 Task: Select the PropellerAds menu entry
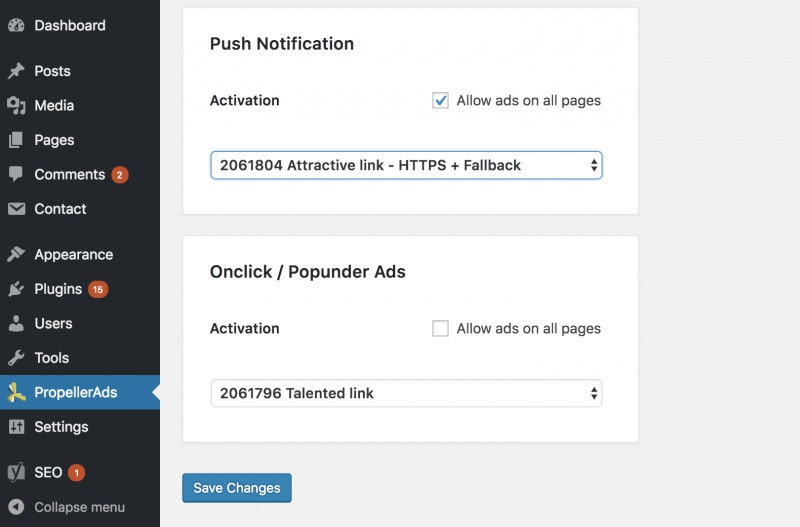coord(75,392)
